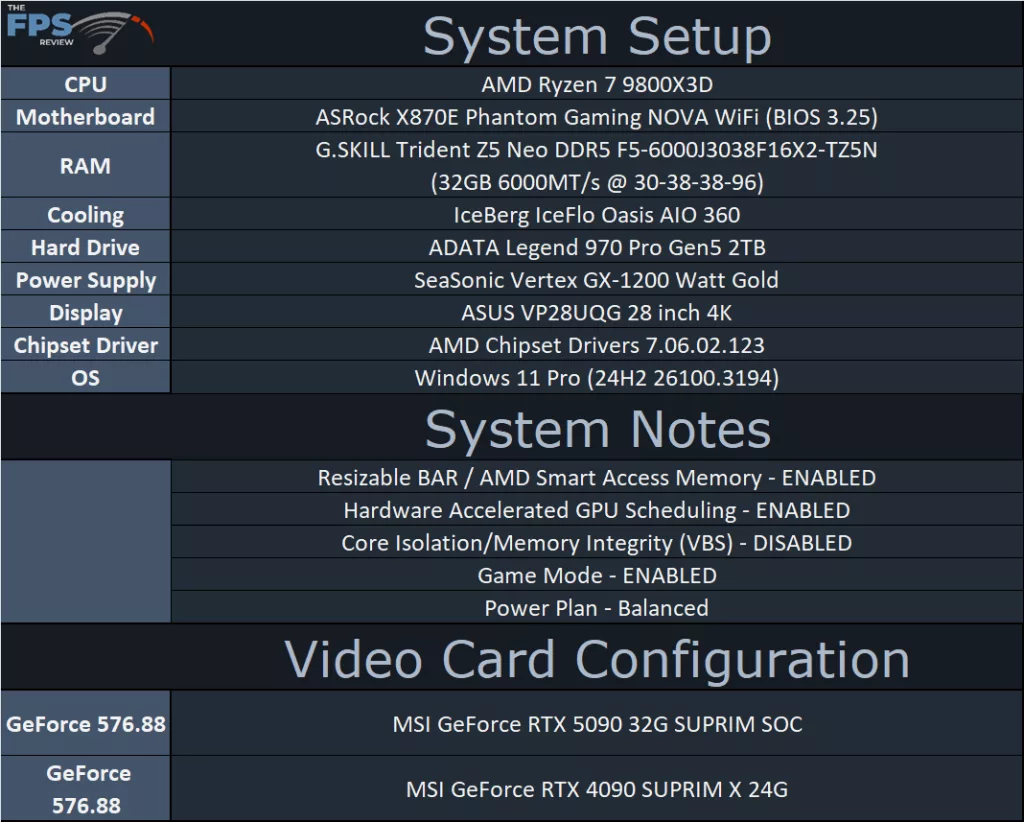Select the System Setup heading
Image resolution: width=1024 pixels, height=822 pixels.
(597, 37)
